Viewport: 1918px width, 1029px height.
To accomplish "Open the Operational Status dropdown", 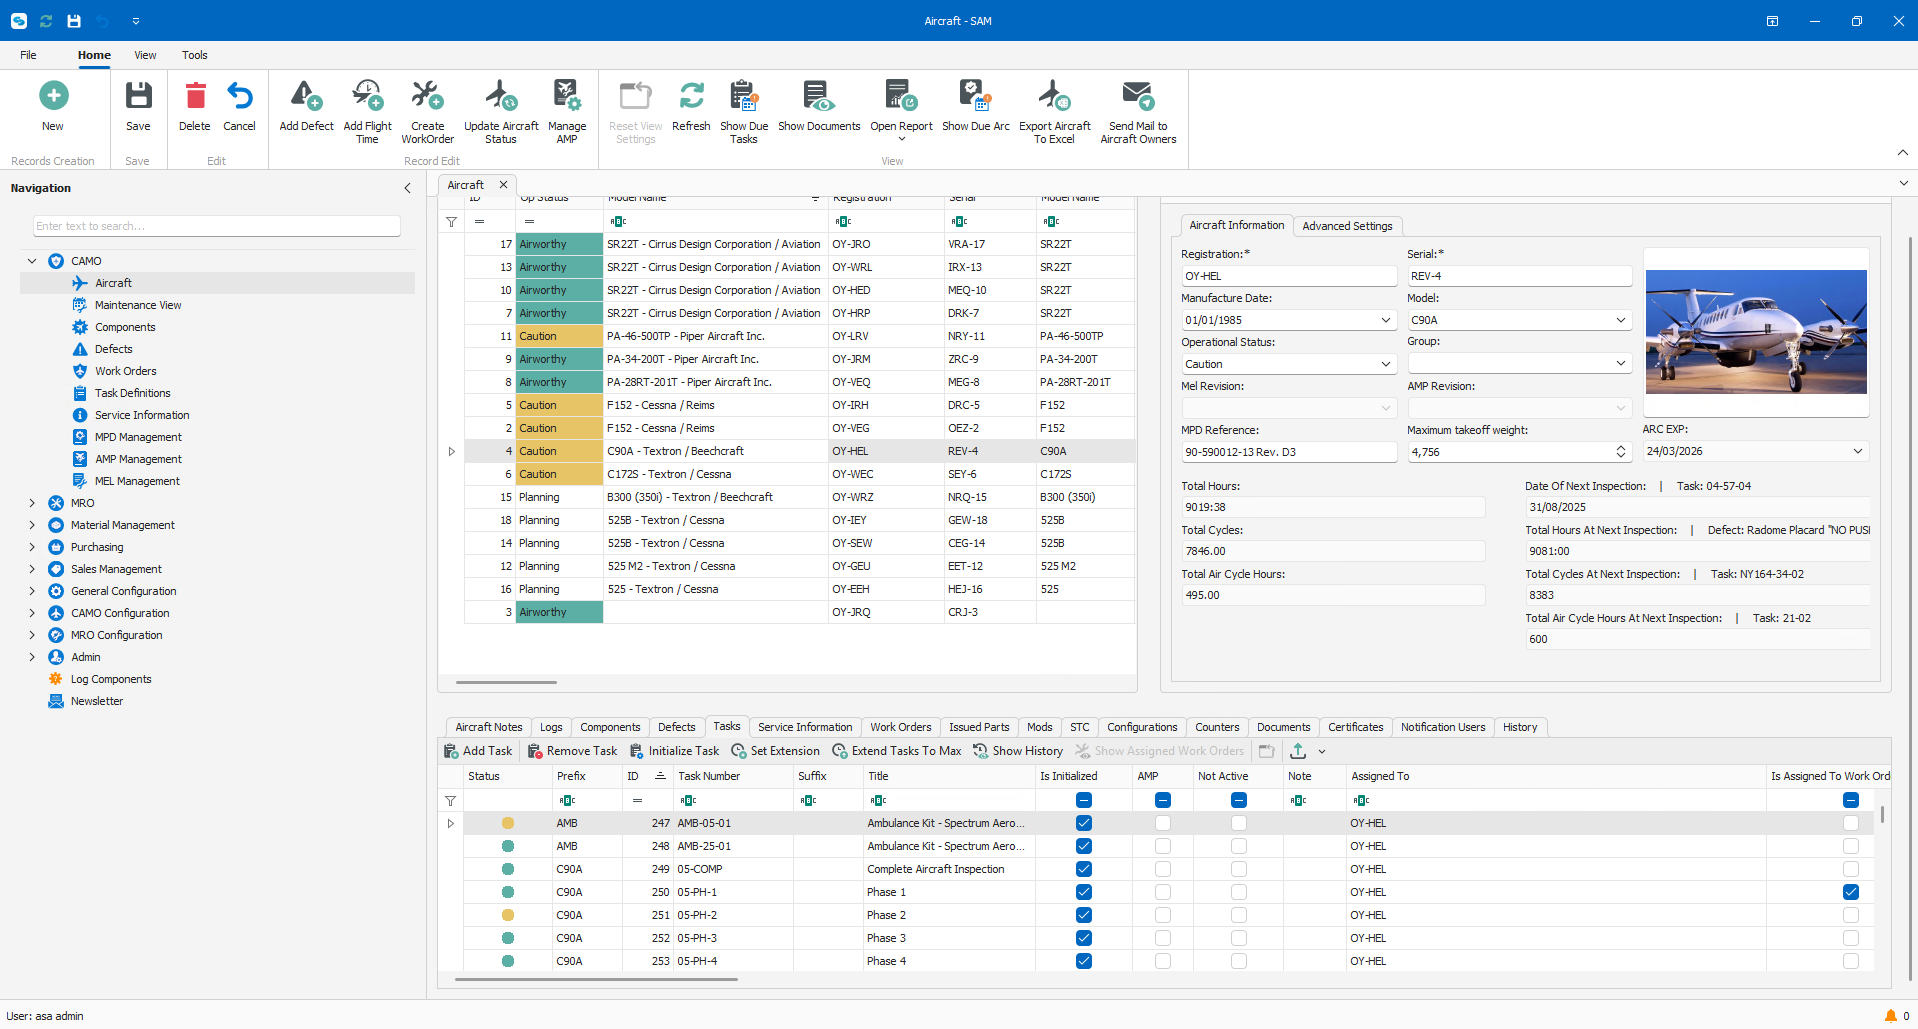I will [1386, 364].
